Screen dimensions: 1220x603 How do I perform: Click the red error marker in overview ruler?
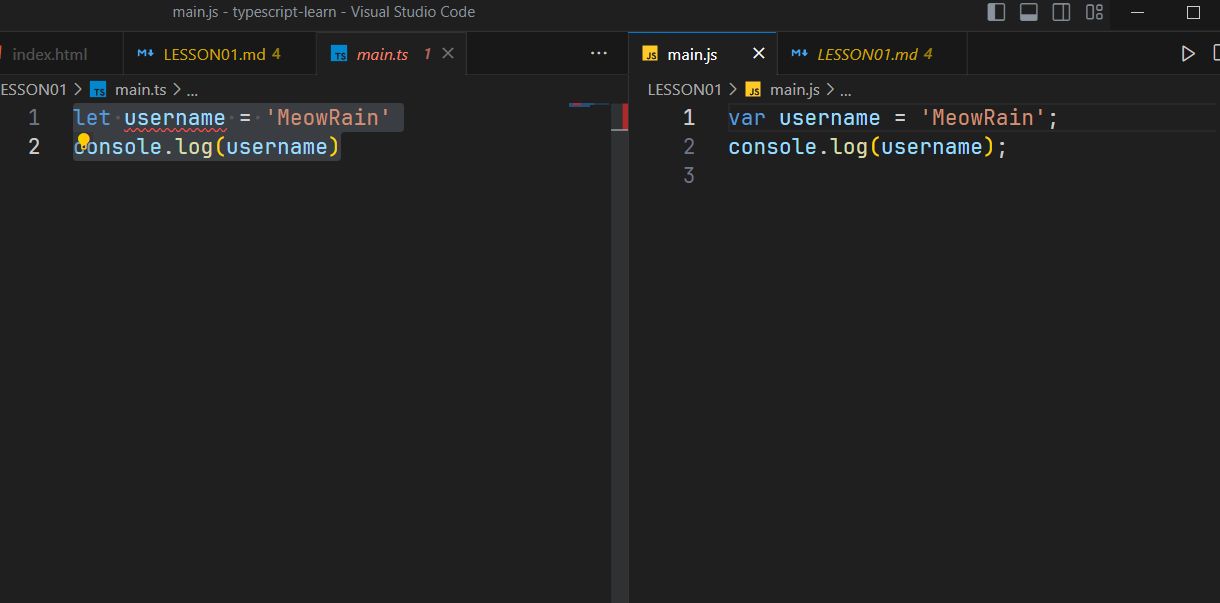[625, 116]
